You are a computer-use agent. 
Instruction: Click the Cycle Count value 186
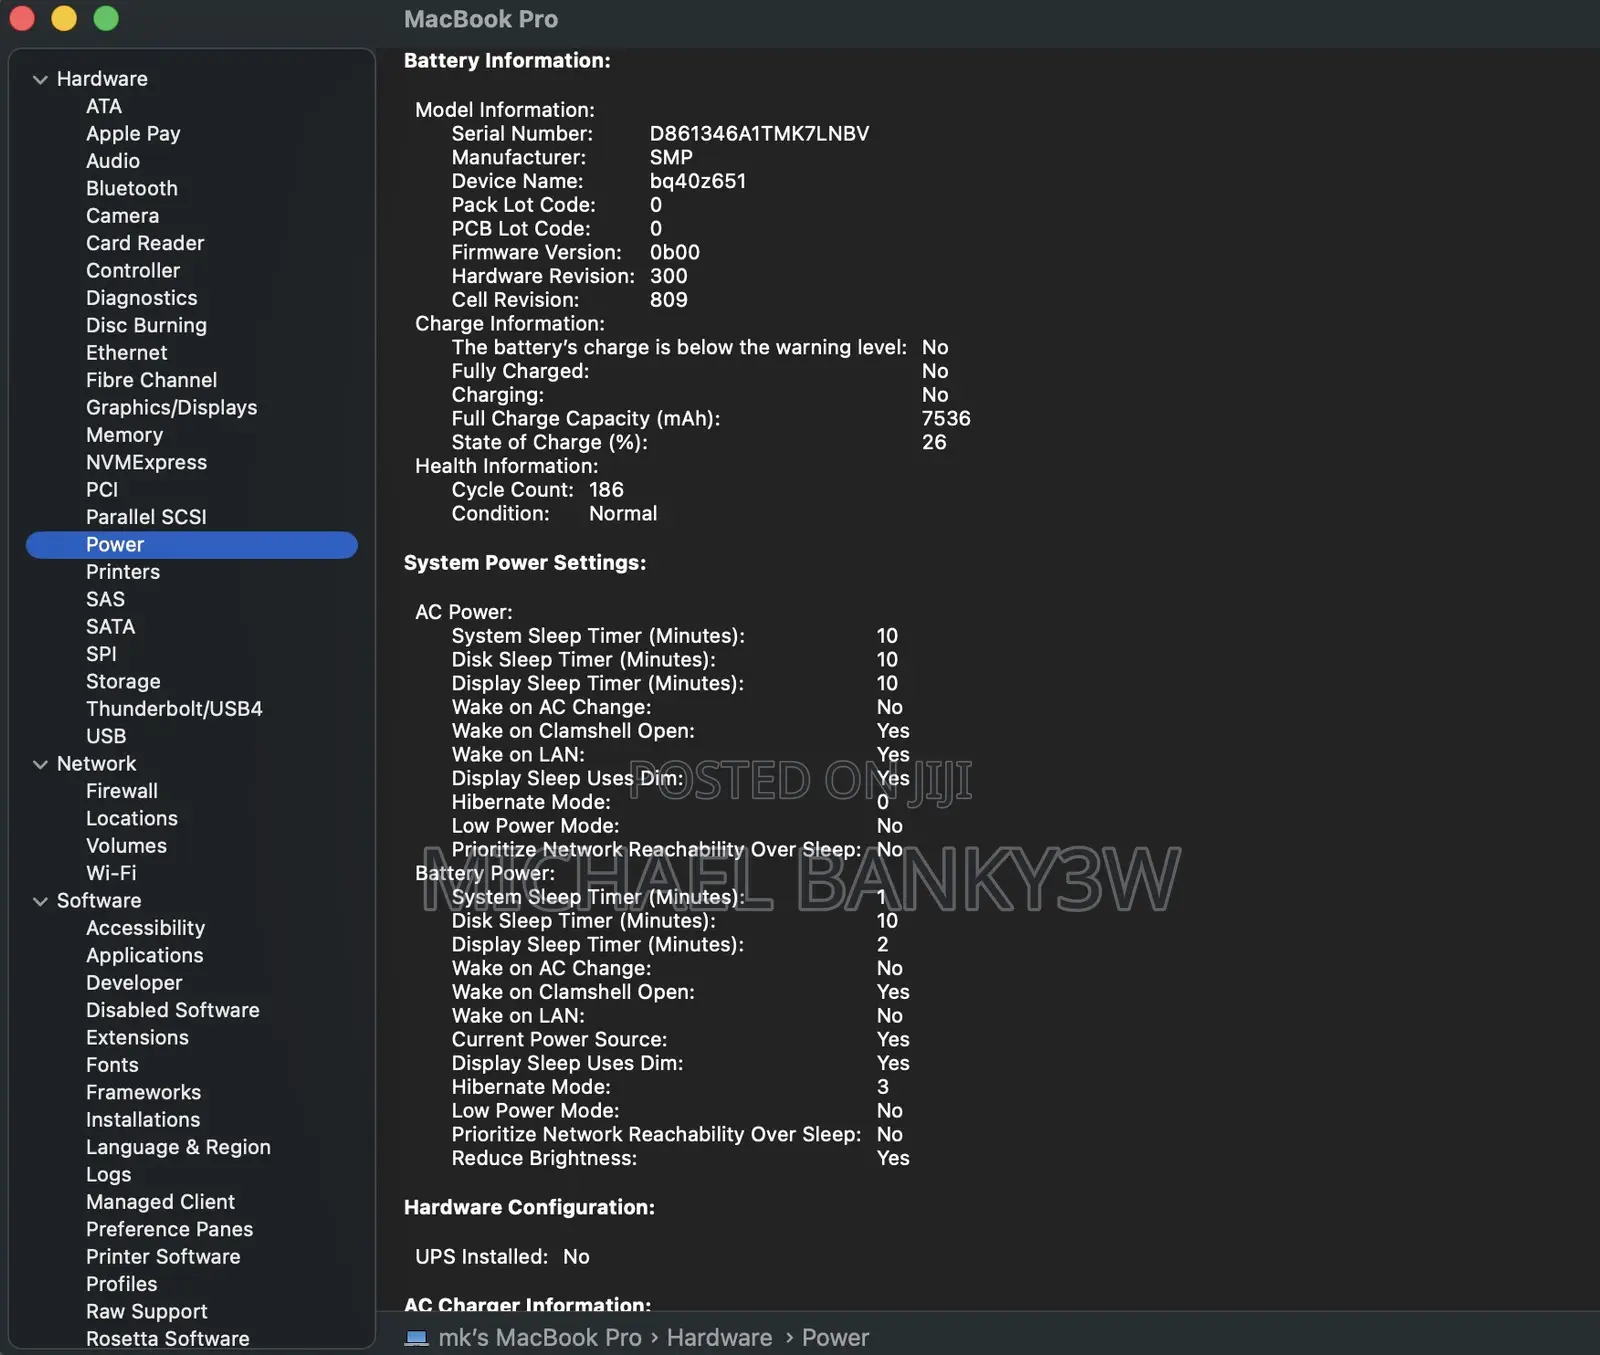pyautogui.click(x=606, y=489)
